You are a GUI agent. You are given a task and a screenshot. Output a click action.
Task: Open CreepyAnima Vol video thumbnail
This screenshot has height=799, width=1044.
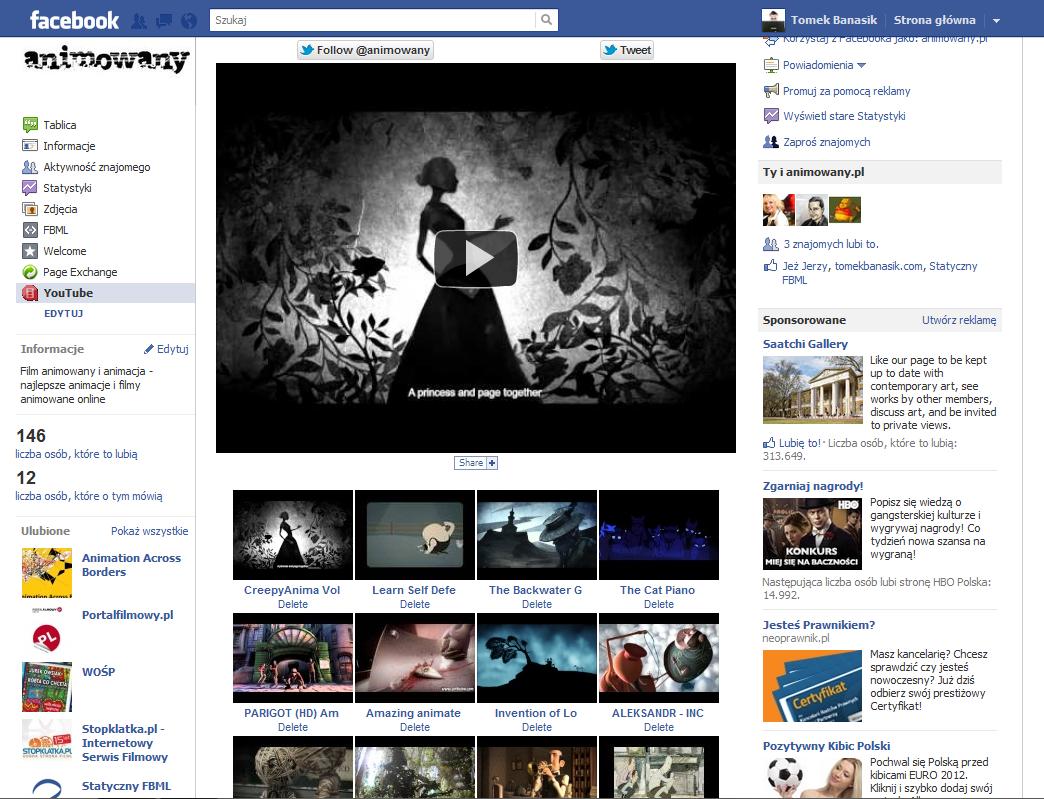click(293, 535)
